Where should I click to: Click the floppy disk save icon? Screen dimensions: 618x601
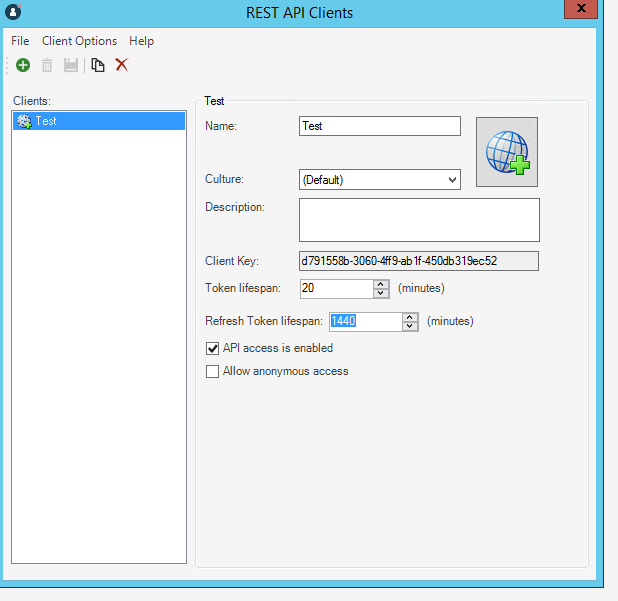click(71, 65)
